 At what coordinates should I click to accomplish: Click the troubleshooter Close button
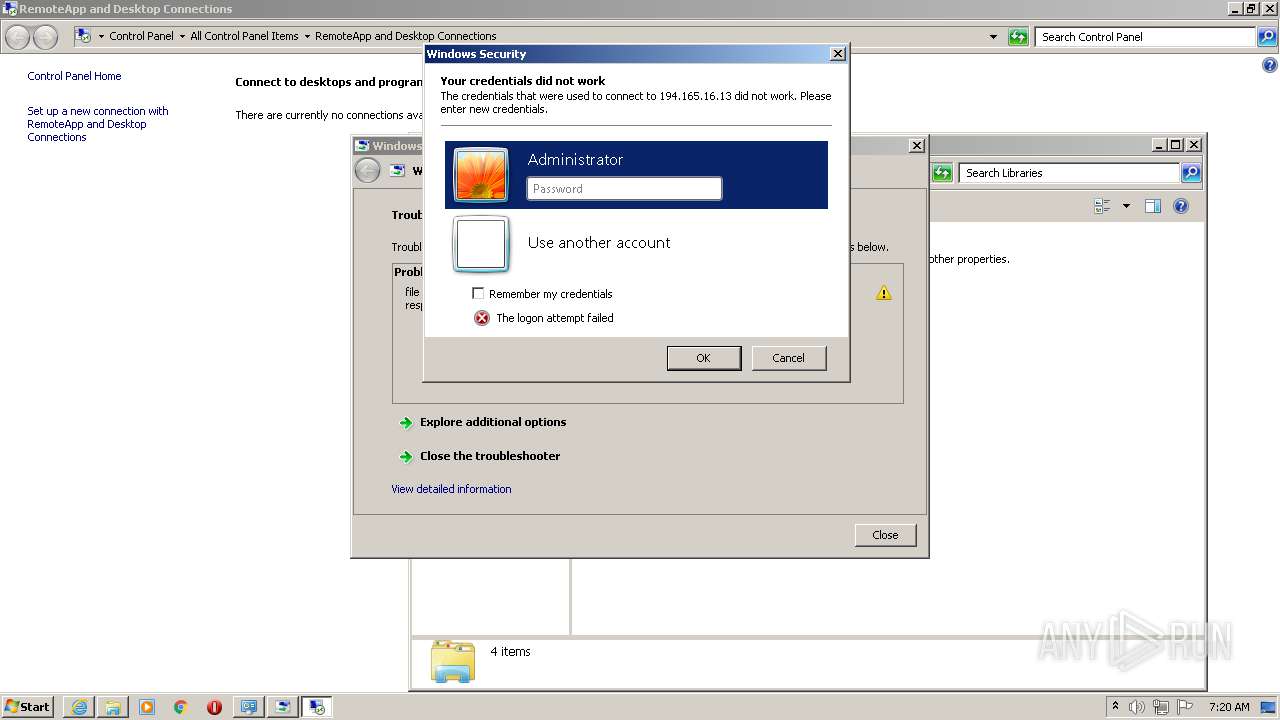point(885,535)
